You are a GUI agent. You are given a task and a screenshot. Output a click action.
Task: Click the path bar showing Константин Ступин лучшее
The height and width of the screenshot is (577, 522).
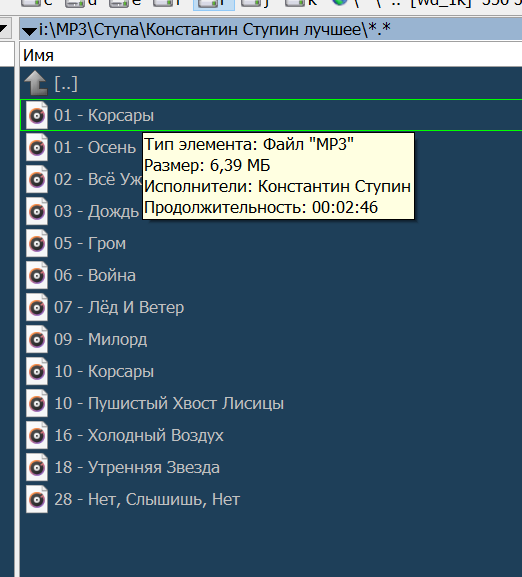coord(271,29)
